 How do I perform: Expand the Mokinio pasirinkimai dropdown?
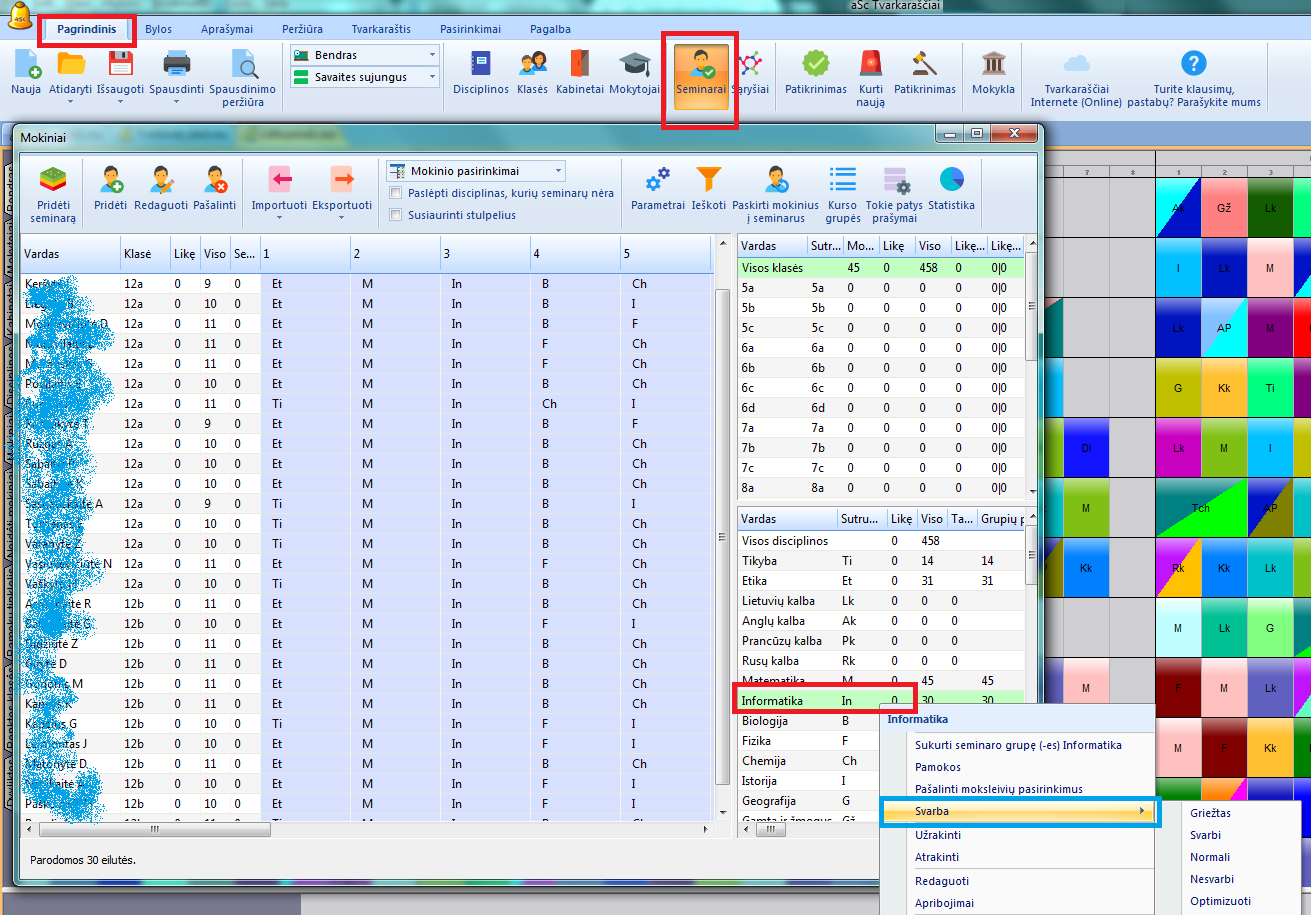click(x=558, y=171)
